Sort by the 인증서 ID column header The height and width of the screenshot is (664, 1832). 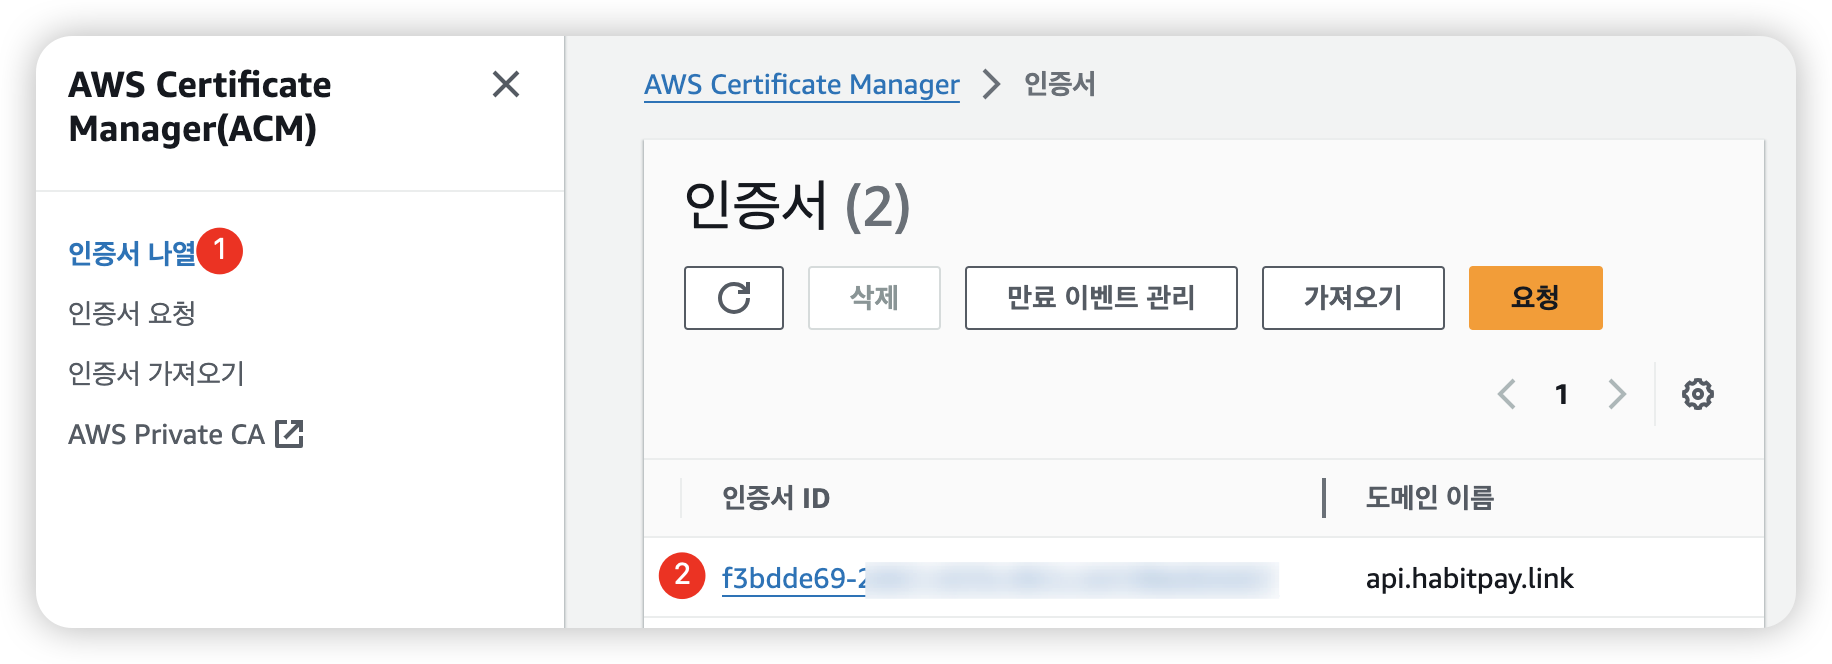click(x=776, y=498)
